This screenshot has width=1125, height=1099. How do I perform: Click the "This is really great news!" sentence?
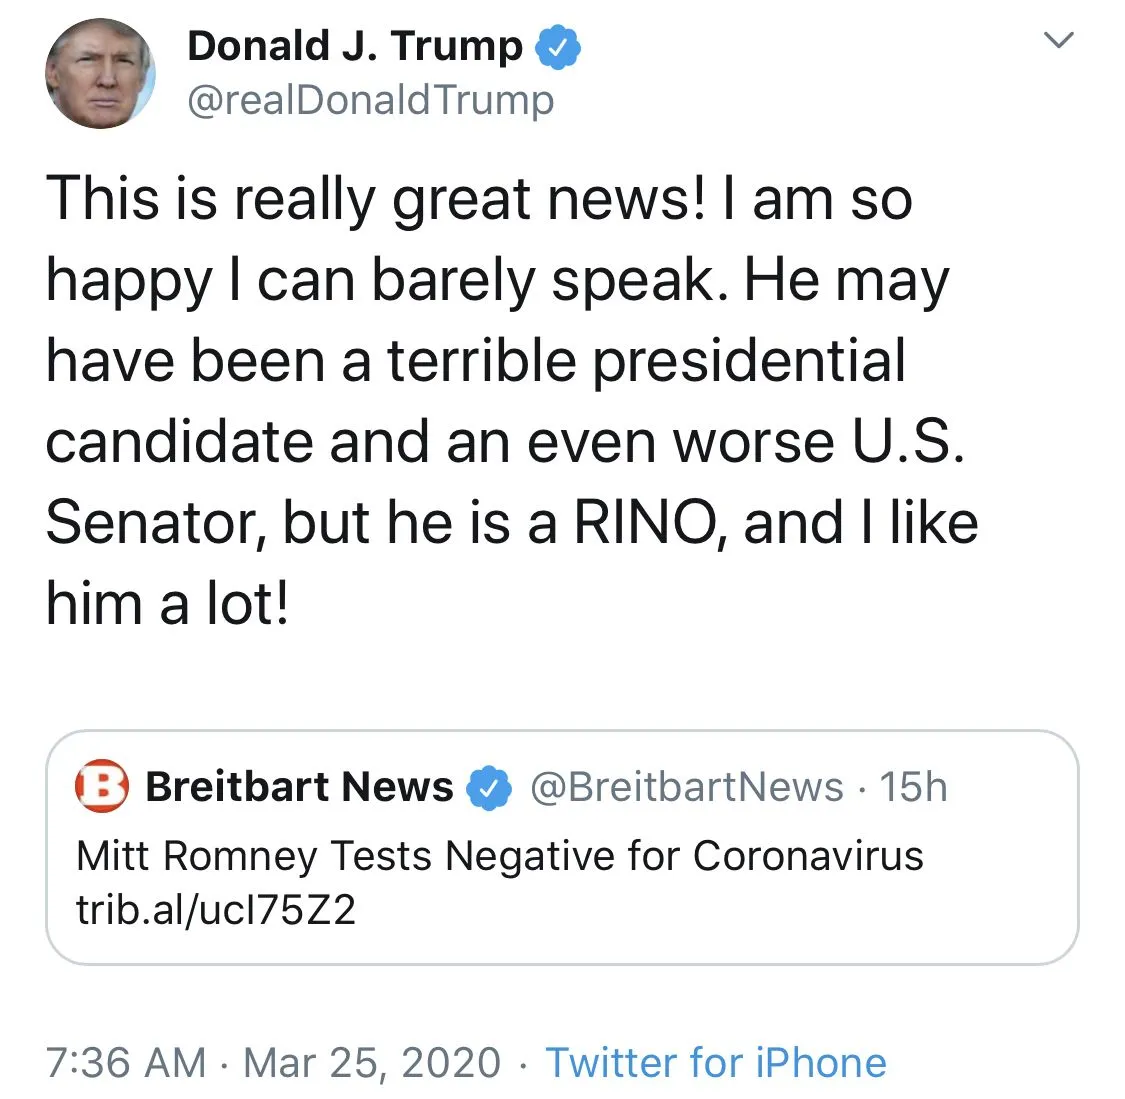point(375,198)
